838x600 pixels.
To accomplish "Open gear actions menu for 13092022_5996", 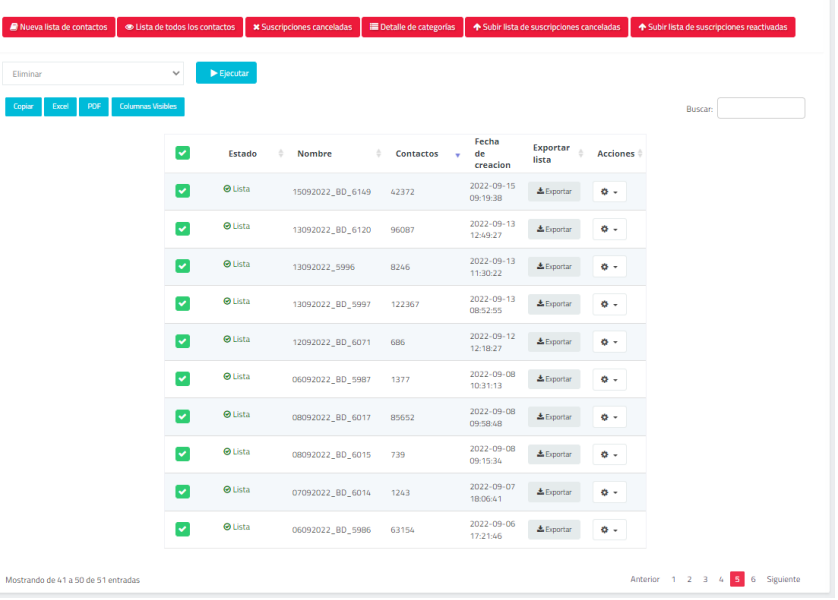I will (609, 267).
